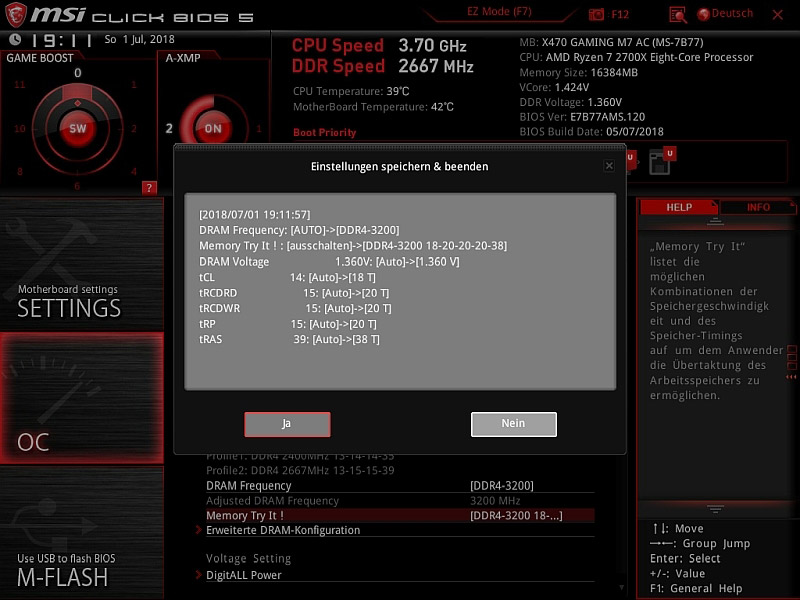
Task: Expand Erweiterte DRAM-Konfiguration submenu
Action: coord(282,530)
